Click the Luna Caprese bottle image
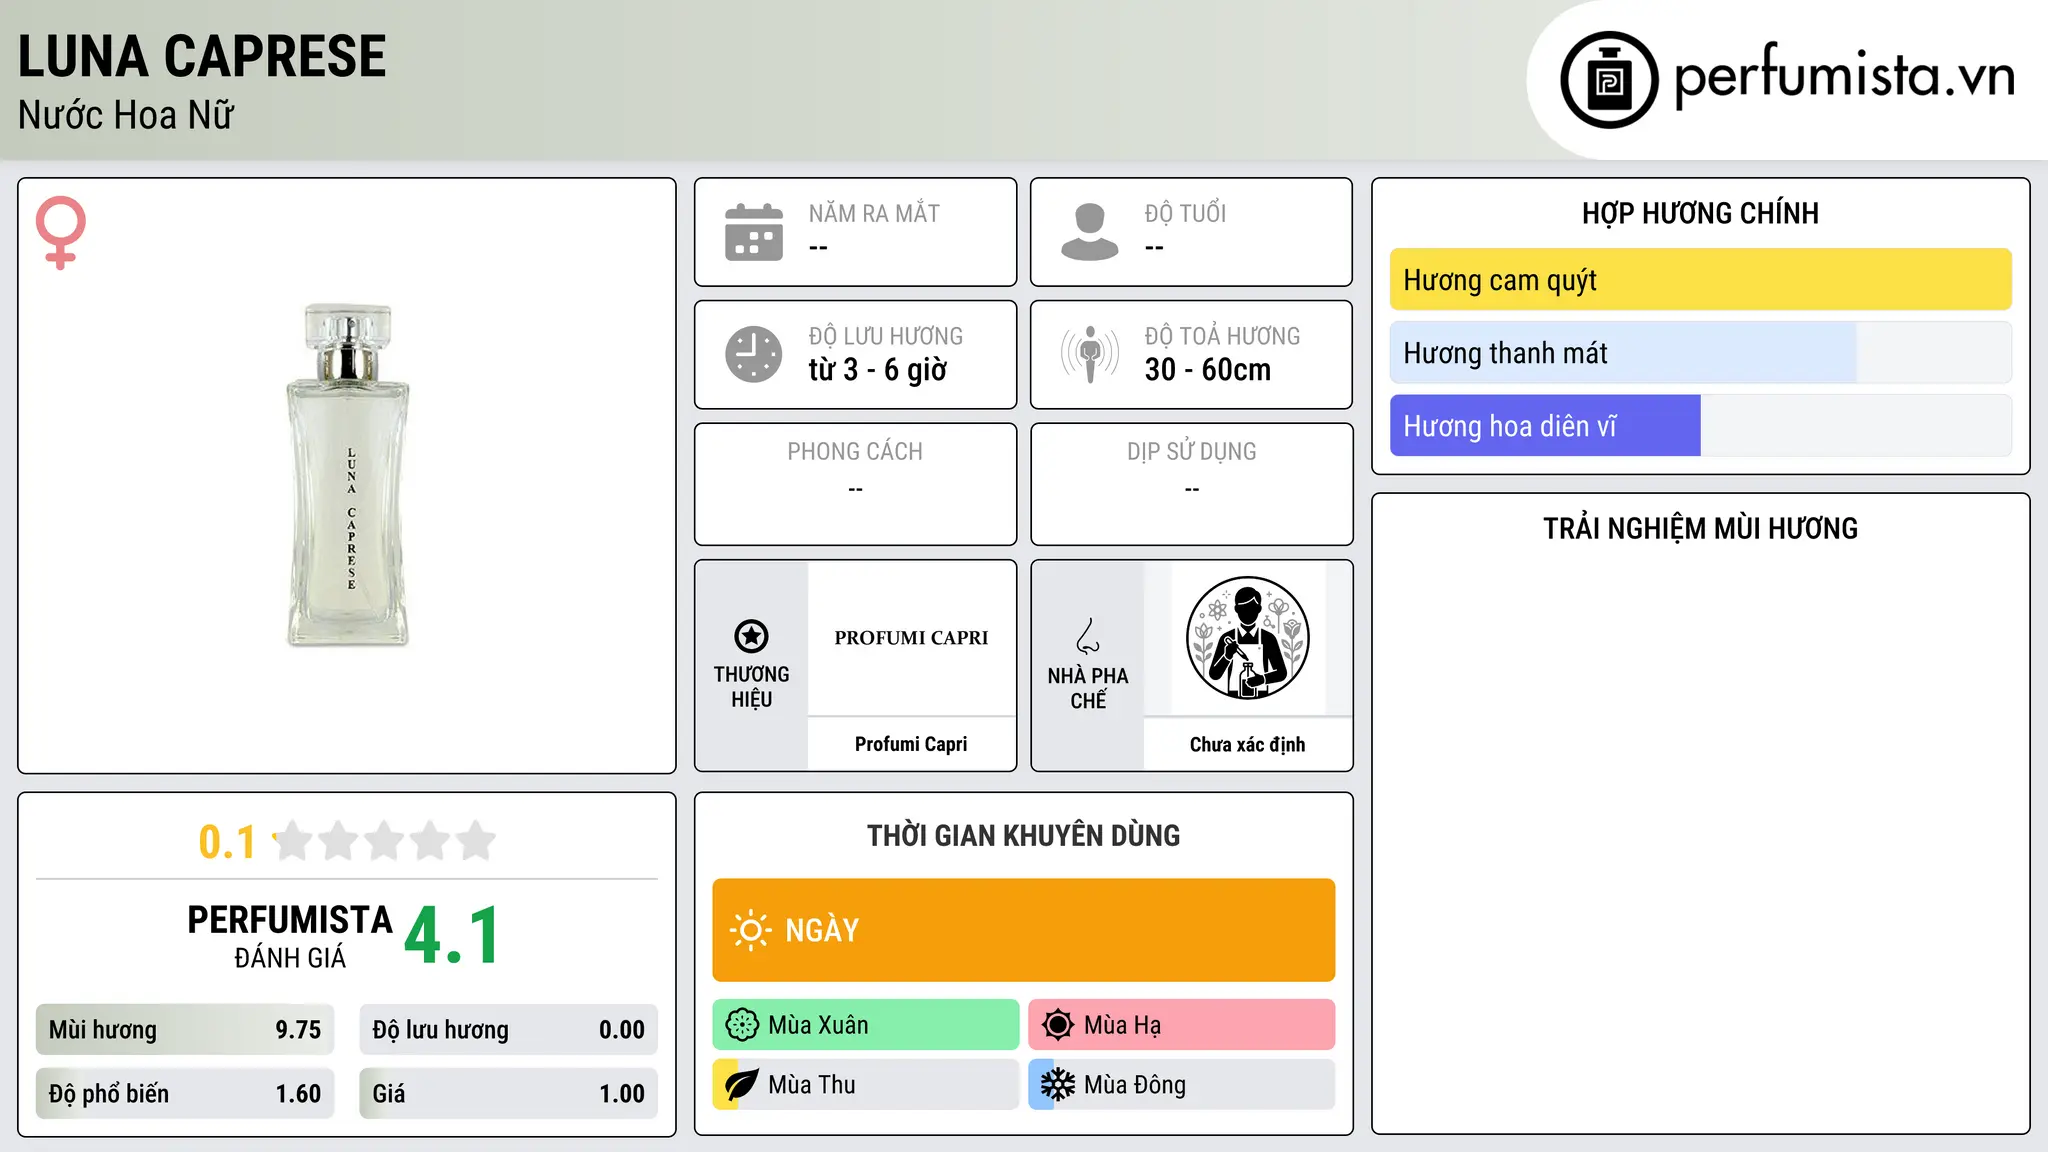Image resolution: width=2048 pixels, height=1152 pixels. point(348,475)
